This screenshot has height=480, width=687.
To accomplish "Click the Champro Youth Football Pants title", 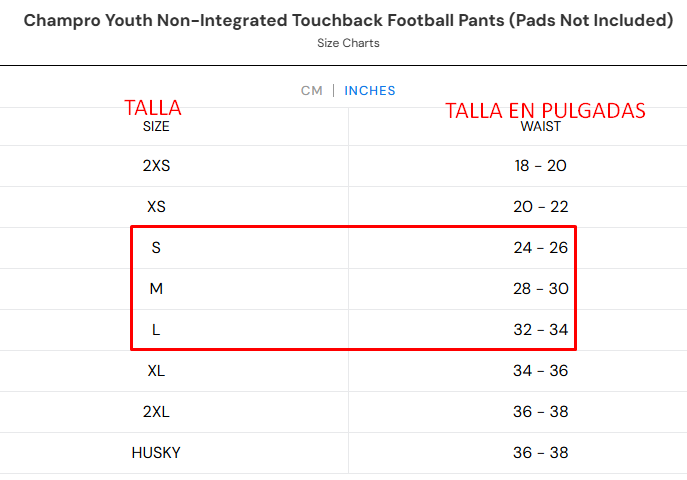I will coord(347,20).
